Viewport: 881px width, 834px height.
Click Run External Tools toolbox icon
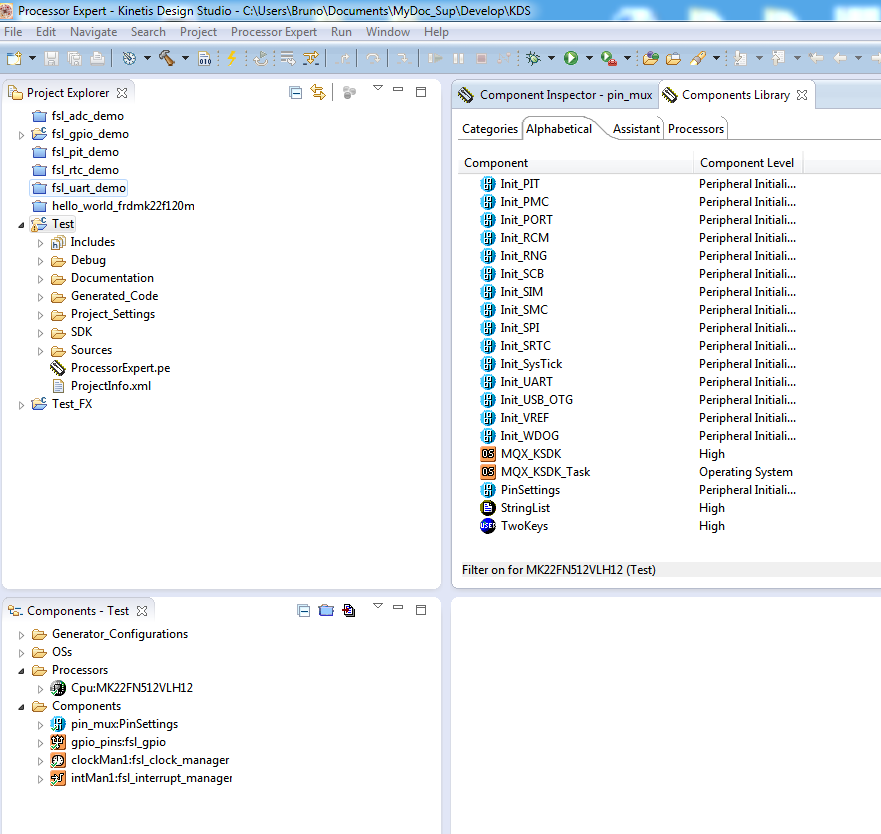(608, 58)
